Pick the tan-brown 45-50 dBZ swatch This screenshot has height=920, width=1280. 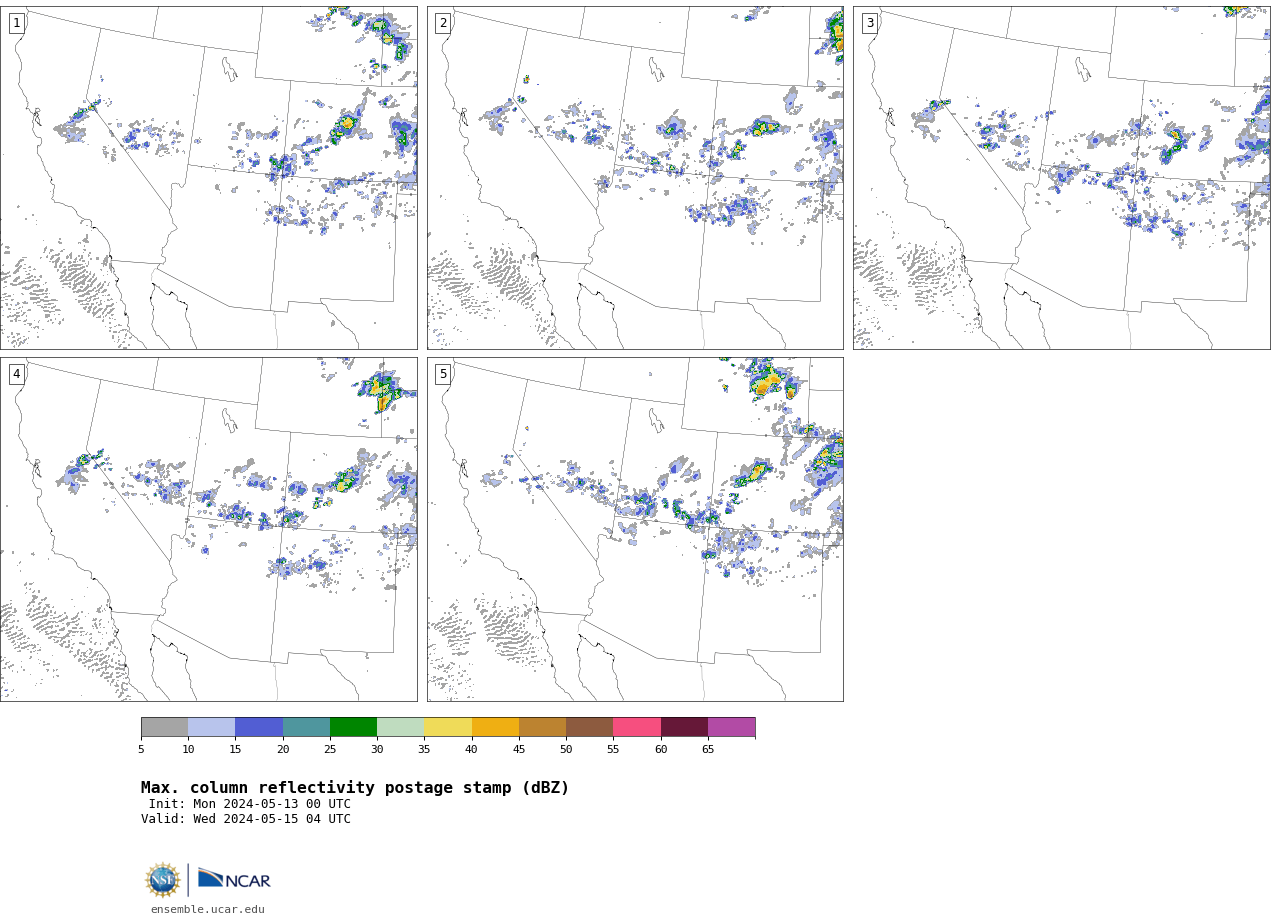point(542,727)
